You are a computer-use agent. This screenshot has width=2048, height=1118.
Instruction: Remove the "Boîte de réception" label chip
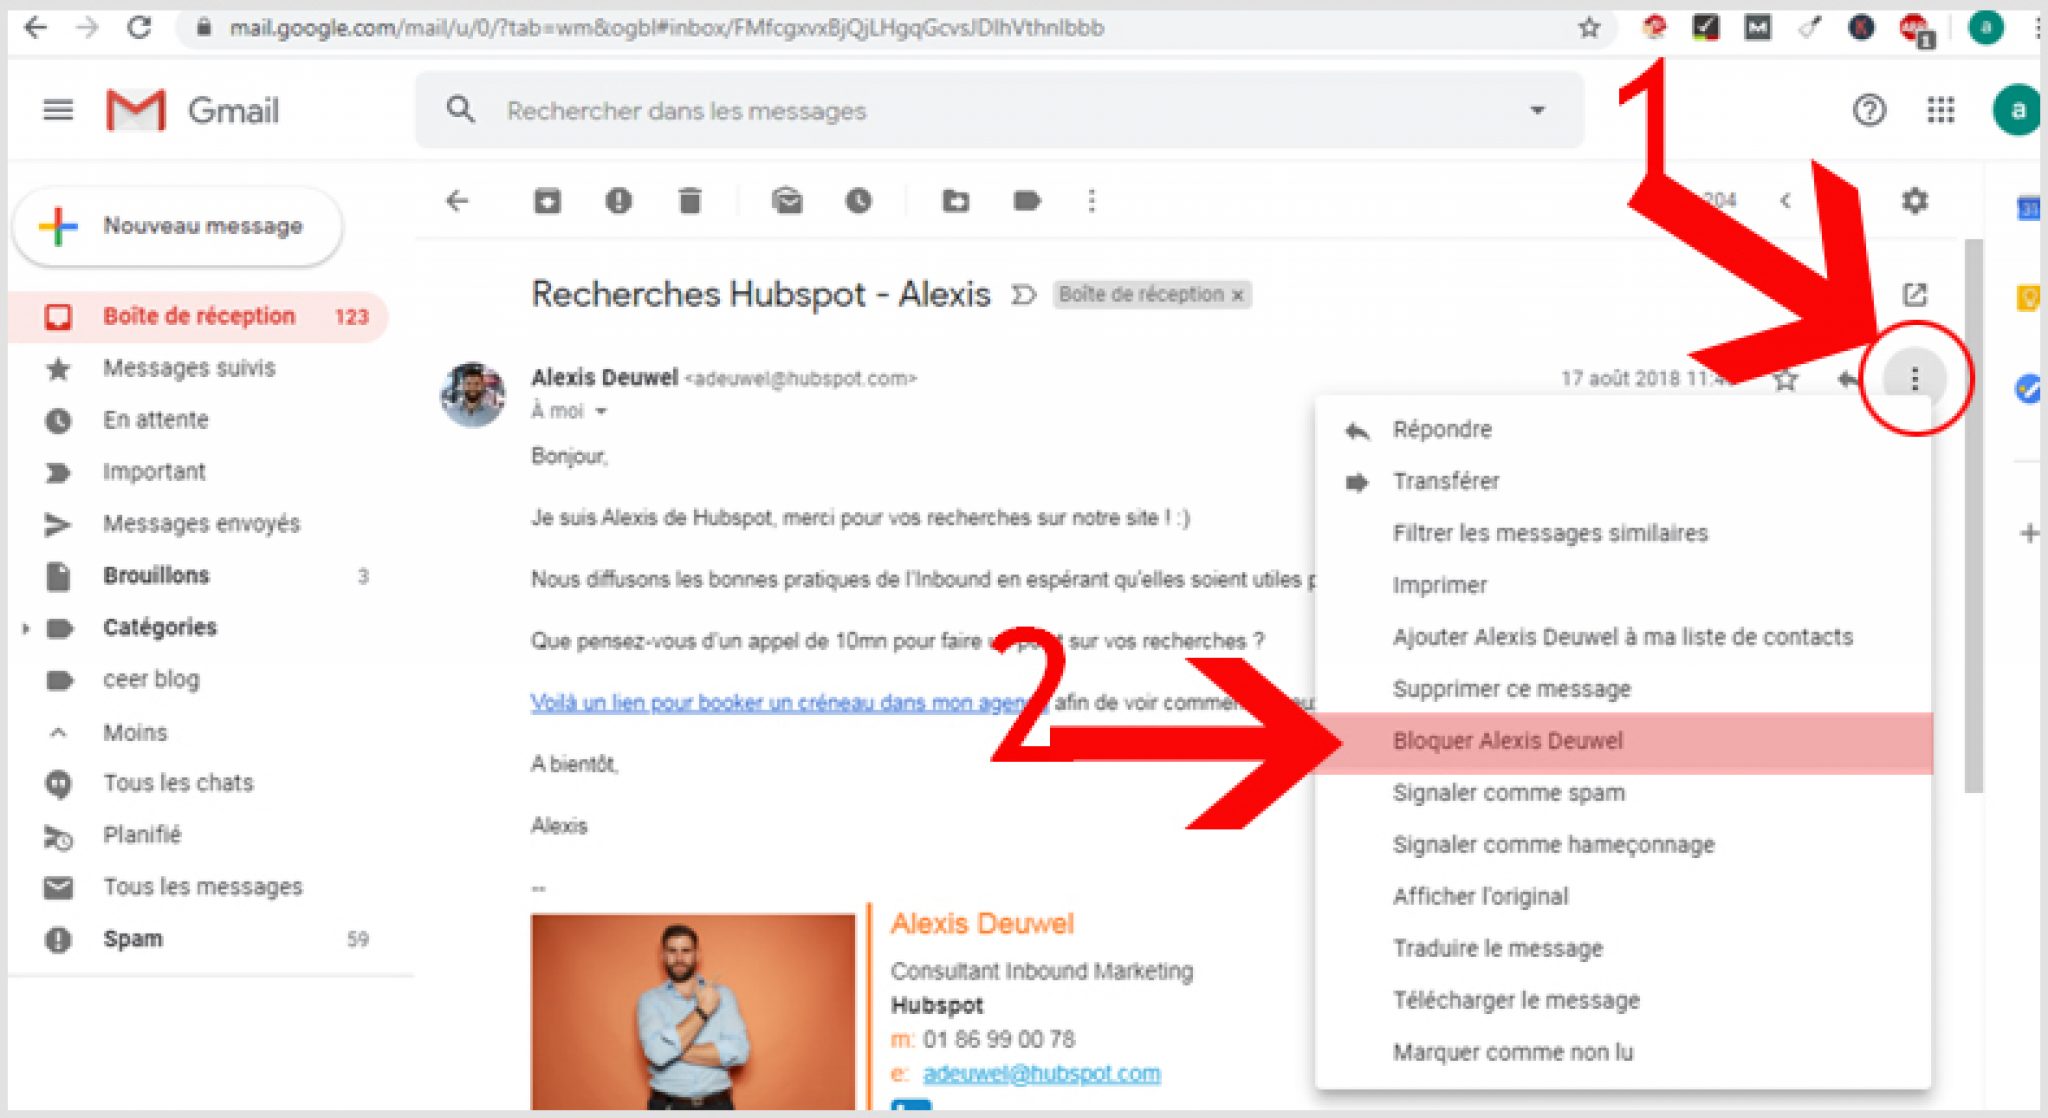pyautogui.click(x=1237, y=295)
